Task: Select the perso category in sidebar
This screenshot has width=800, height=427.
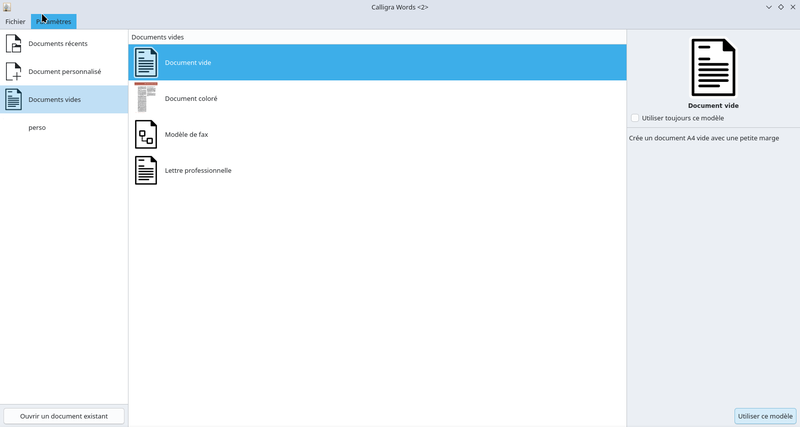Action: (x=37, y=128)
